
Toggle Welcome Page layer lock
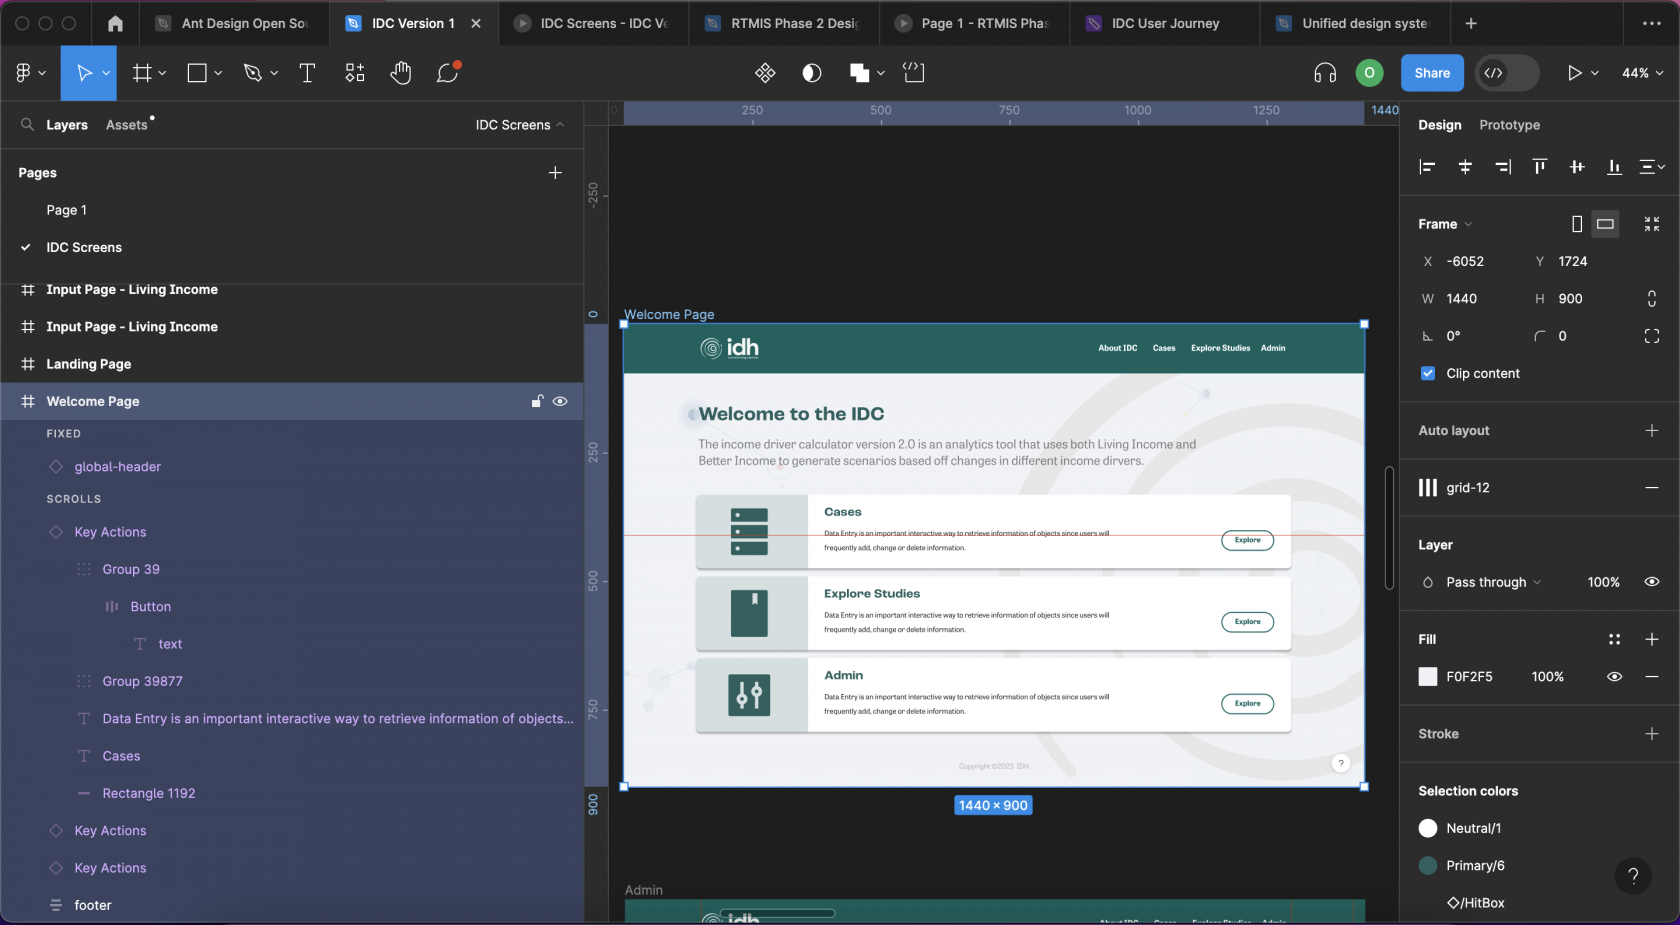(537, 401)
